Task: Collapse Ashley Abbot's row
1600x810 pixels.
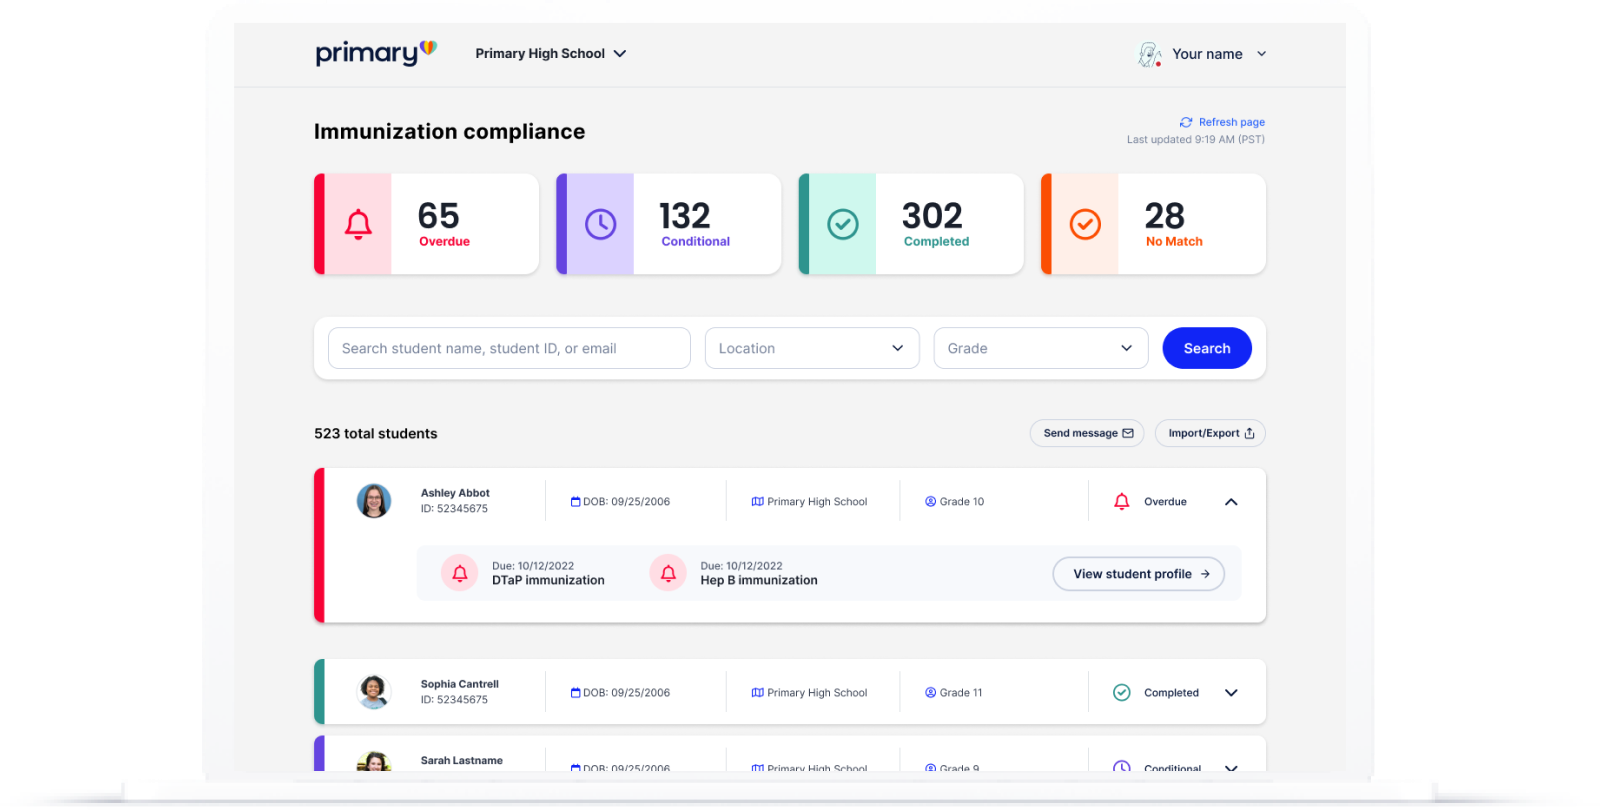Action: click(x=1231, y=502)
